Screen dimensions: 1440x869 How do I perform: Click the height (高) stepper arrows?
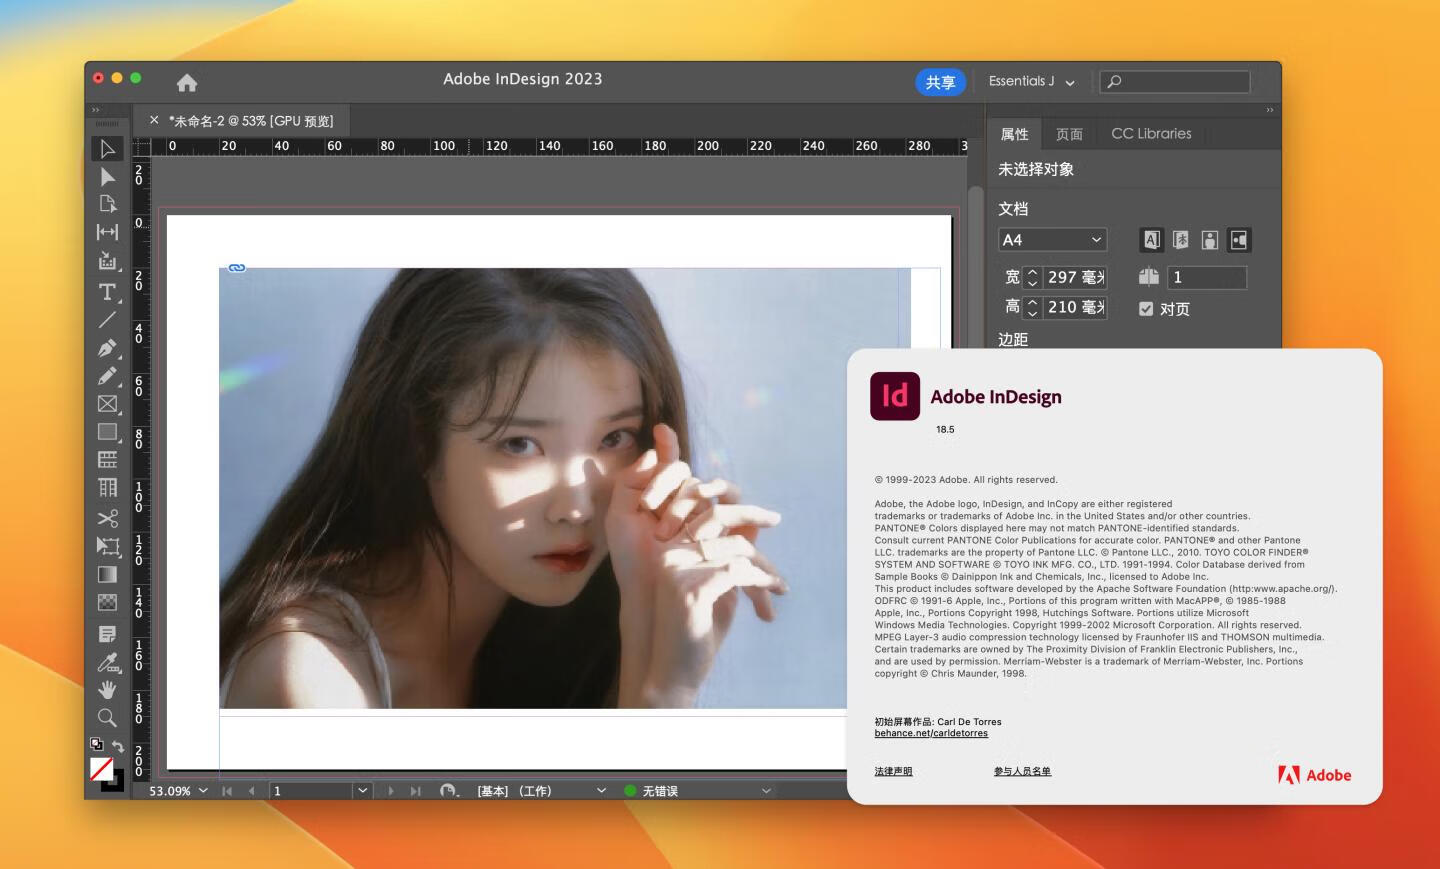point(1033,307)
